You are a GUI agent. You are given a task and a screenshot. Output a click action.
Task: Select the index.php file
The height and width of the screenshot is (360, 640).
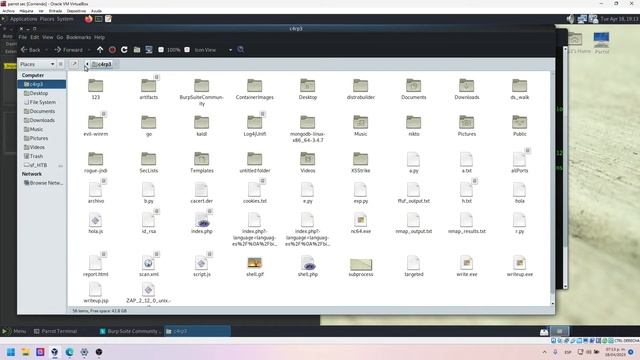tap(202, 223)
